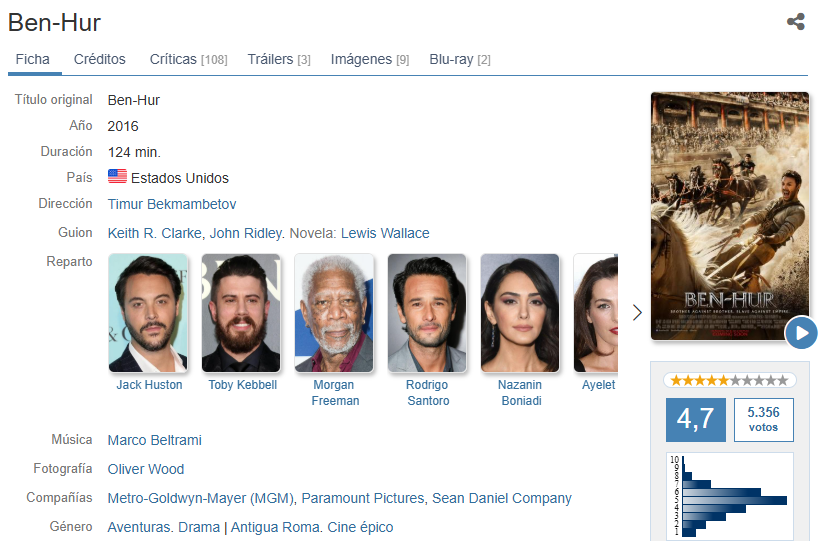
Task: Click the United States flag icon
Action: tap(117, 176)
